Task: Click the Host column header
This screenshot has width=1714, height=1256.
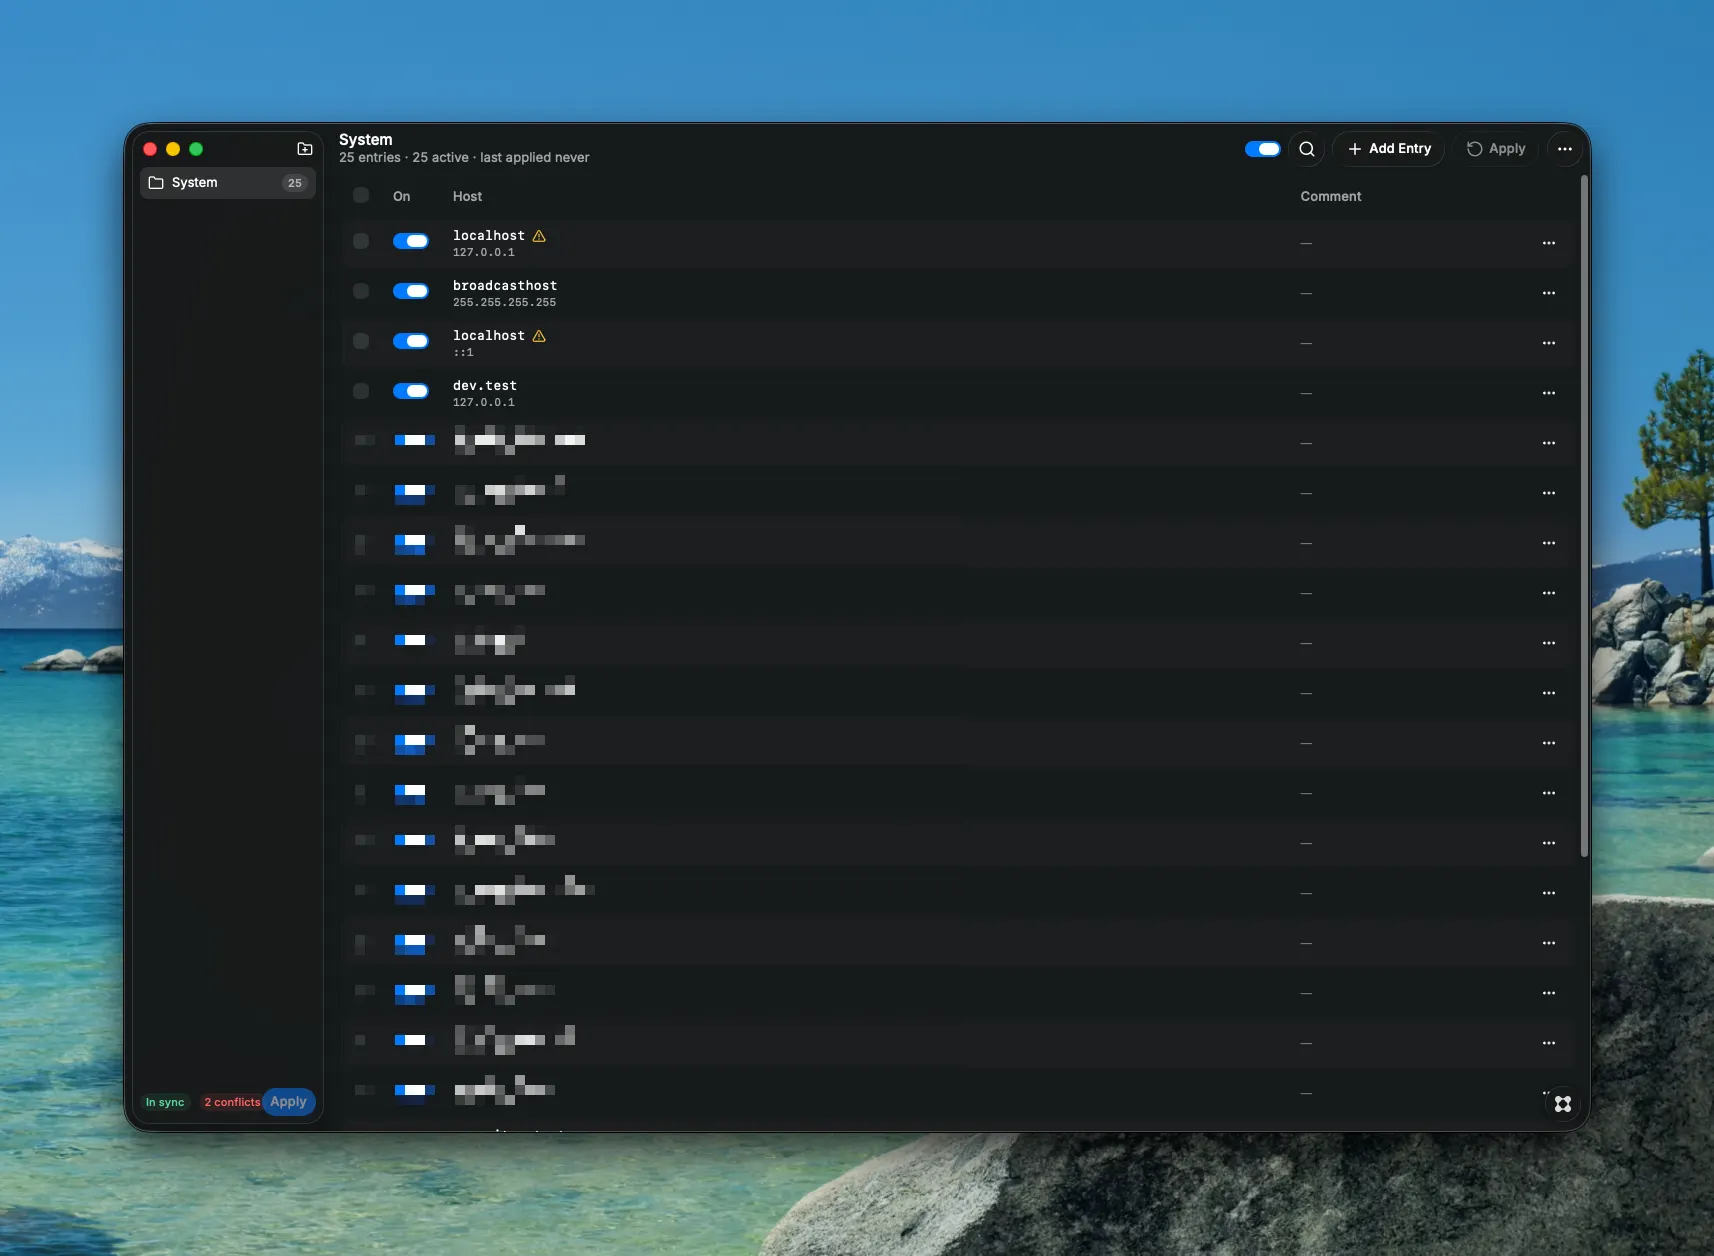Action: click(468, 197)
